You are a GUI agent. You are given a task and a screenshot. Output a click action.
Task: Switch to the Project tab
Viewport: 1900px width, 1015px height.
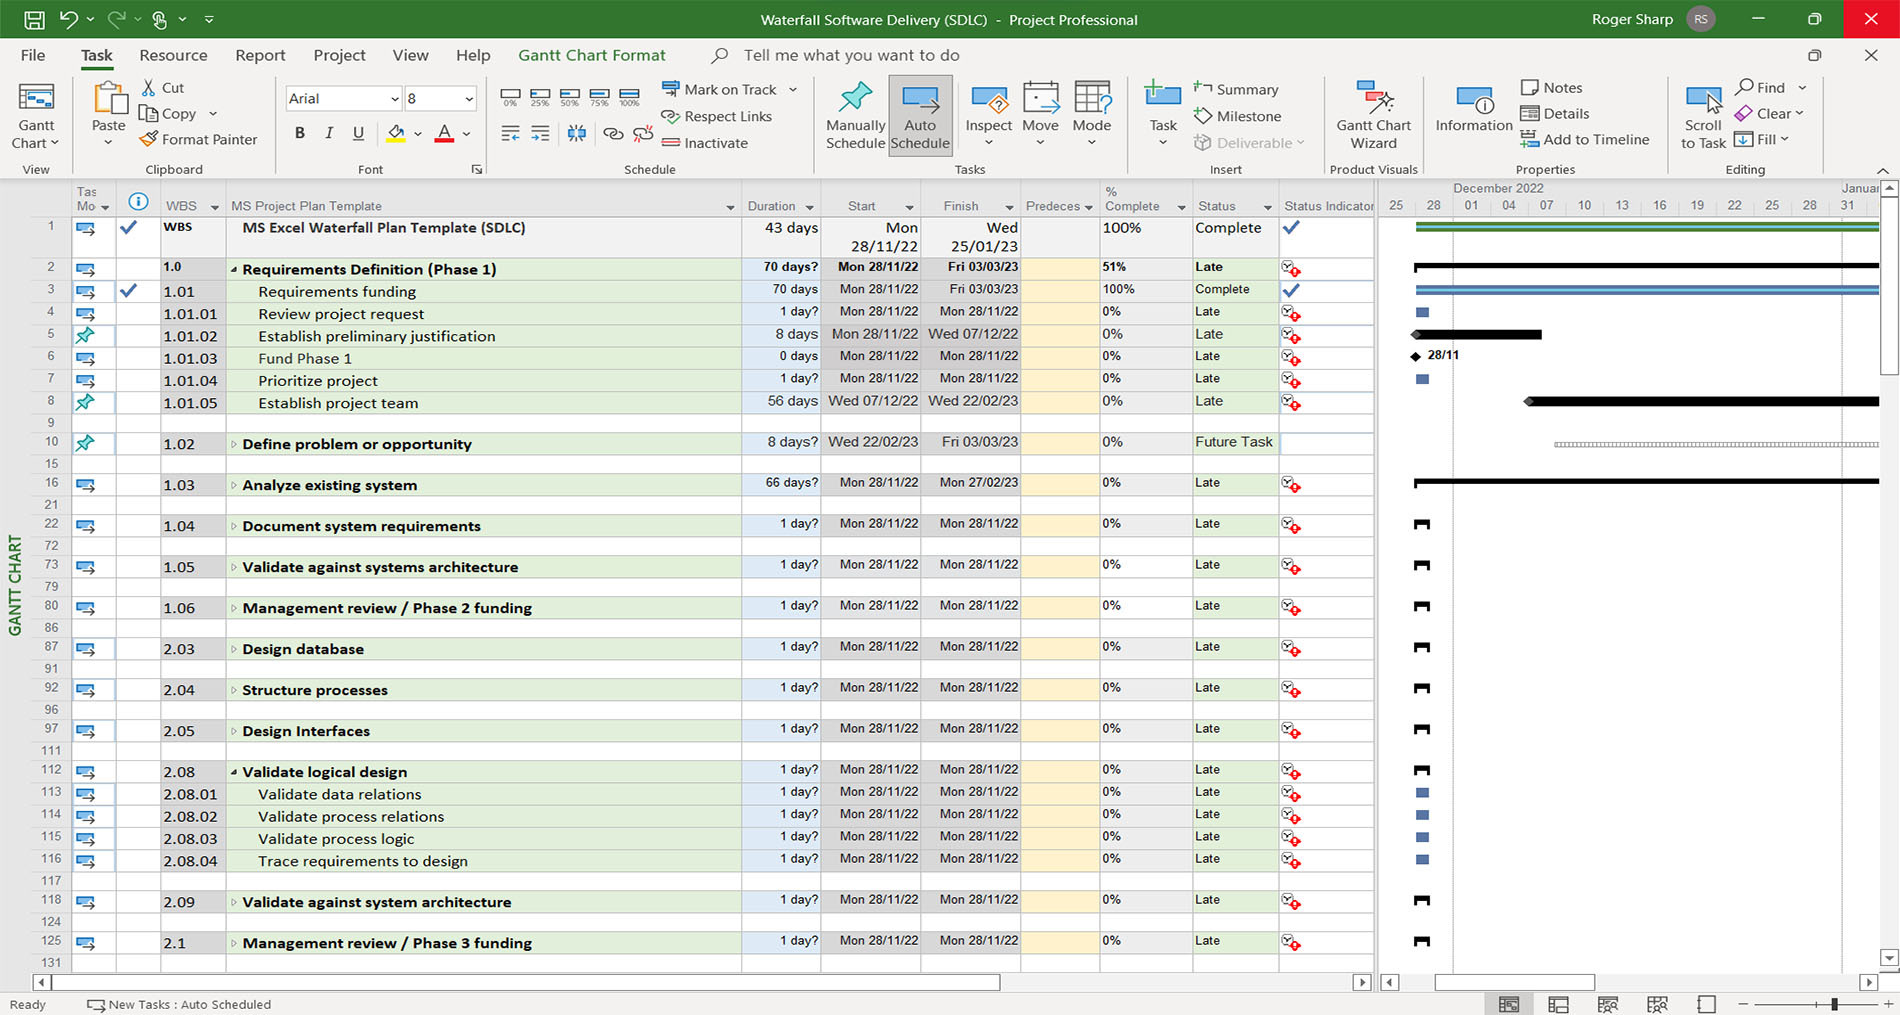pyautogui.click(x=339, y=55)
